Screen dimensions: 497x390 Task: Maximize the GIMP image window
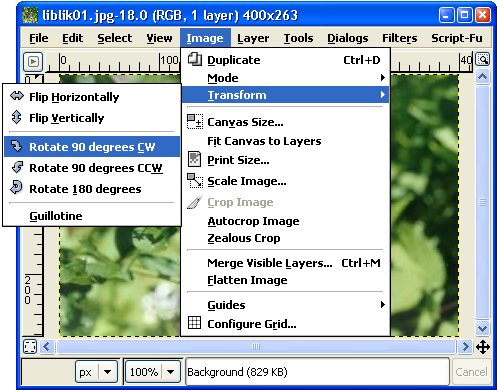pyautogui.click(x=464, y=15)
